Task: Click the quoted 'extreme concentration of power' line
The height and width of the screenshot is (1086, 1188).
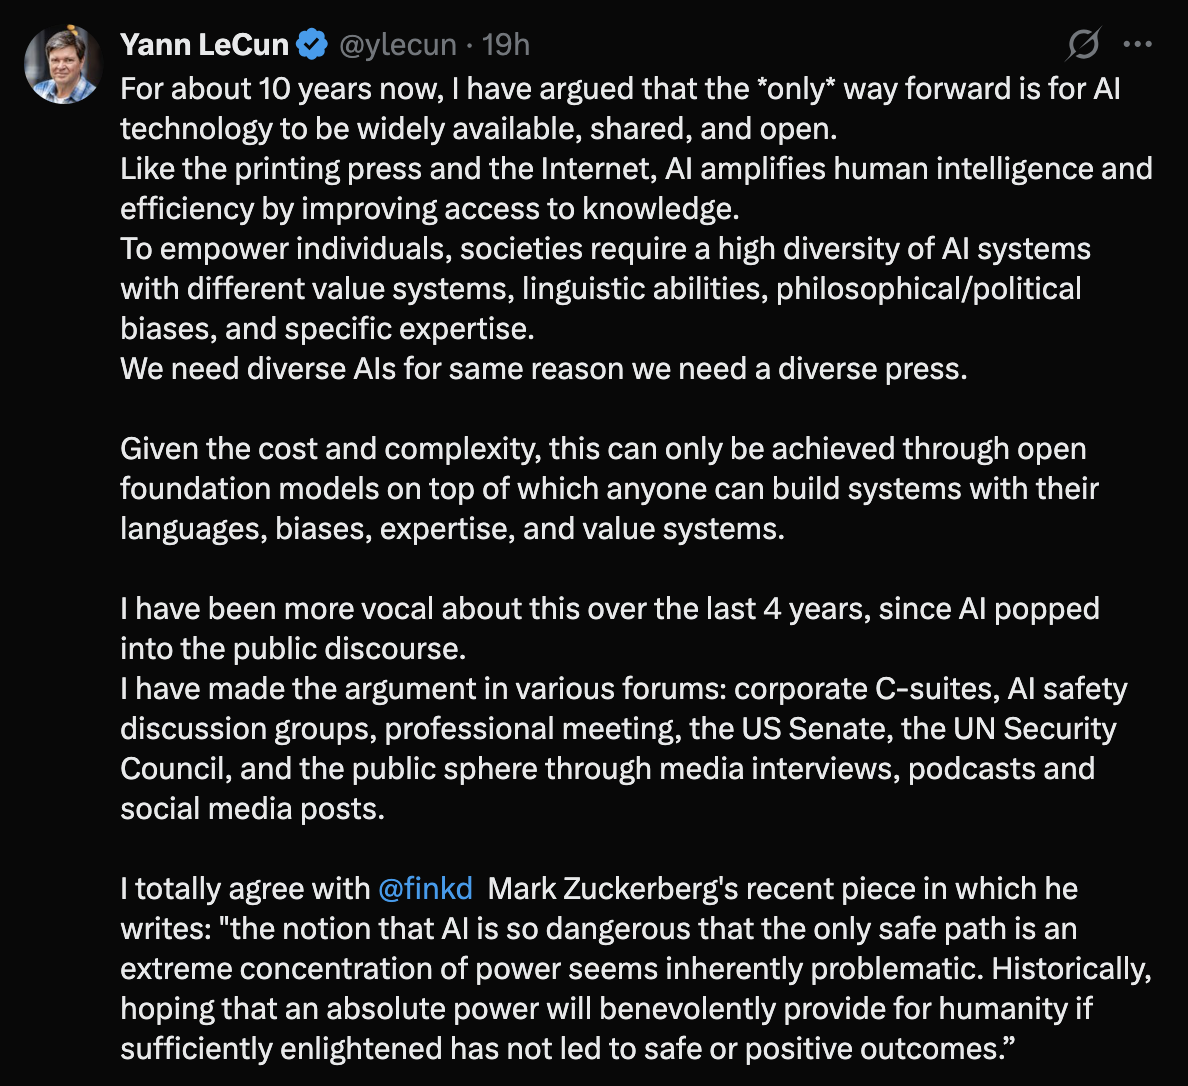Action: [x=636, y=969]
